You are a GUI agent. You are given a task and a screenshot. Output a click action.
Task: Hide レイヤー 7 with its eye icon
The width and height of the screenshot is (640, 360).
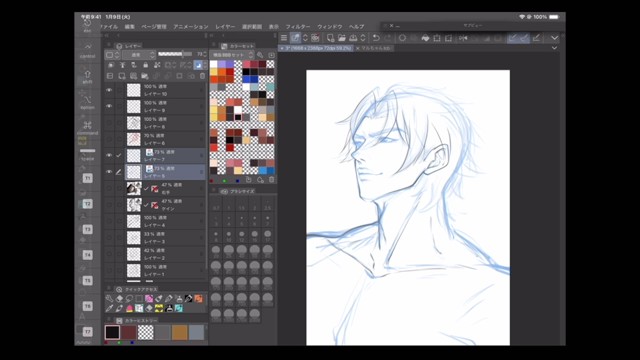pos(109,156)
